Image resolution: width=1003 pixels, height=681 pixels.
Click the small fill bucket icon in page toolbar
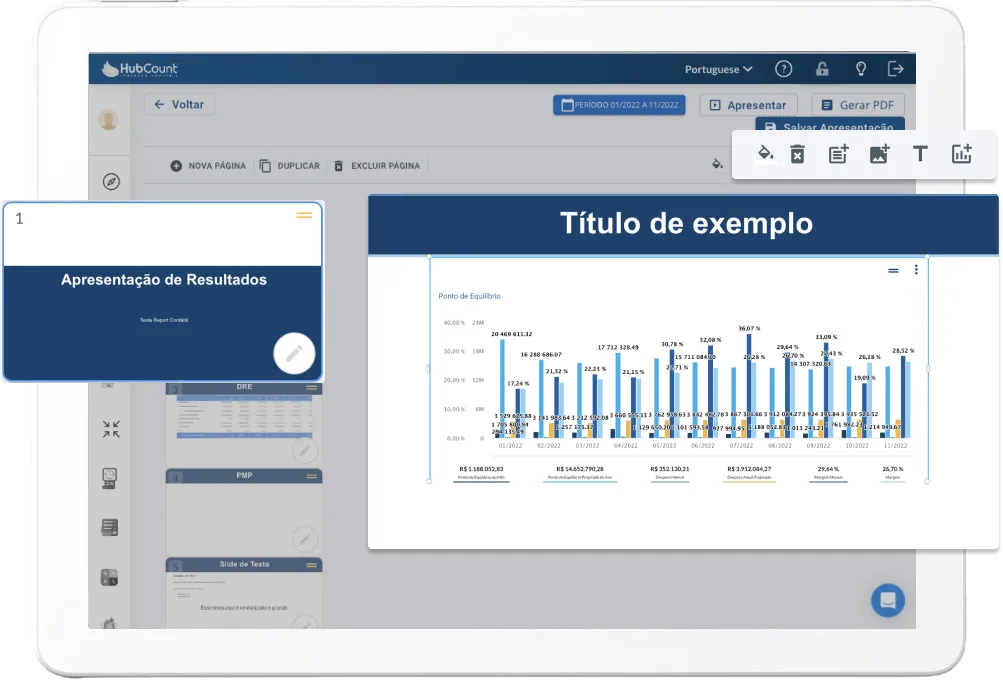(718, 164)
